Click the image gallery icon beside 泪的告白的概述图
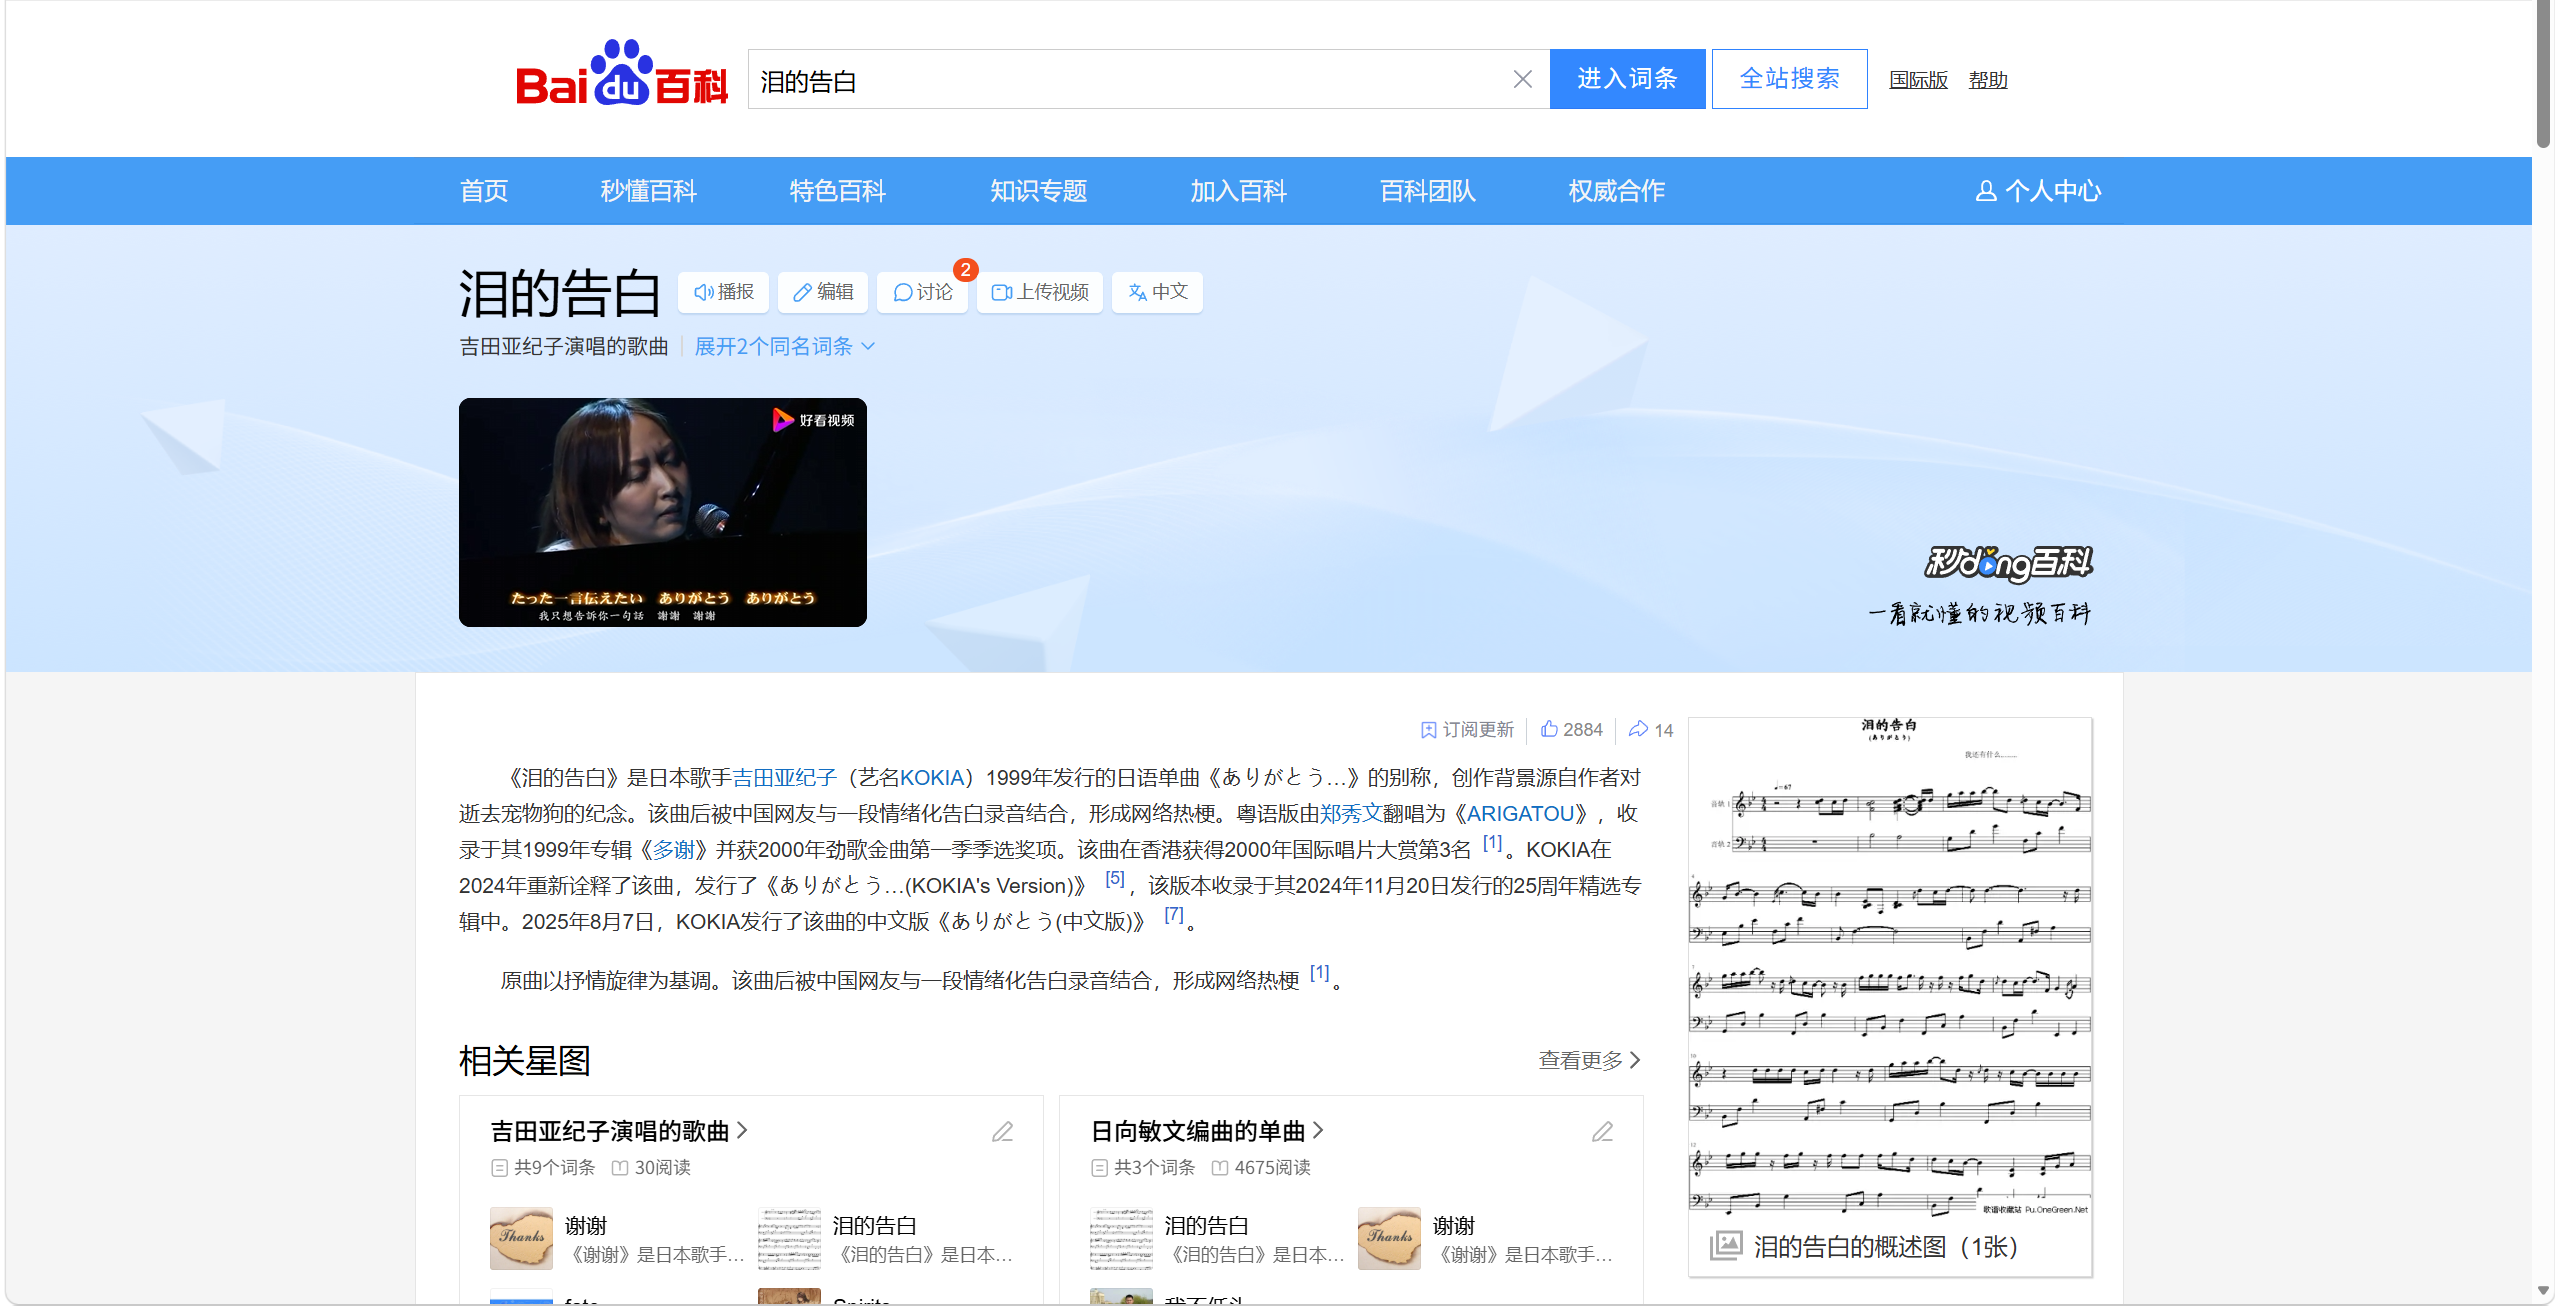This screenshot has width=2559, height=1306. (1726, 1246)
